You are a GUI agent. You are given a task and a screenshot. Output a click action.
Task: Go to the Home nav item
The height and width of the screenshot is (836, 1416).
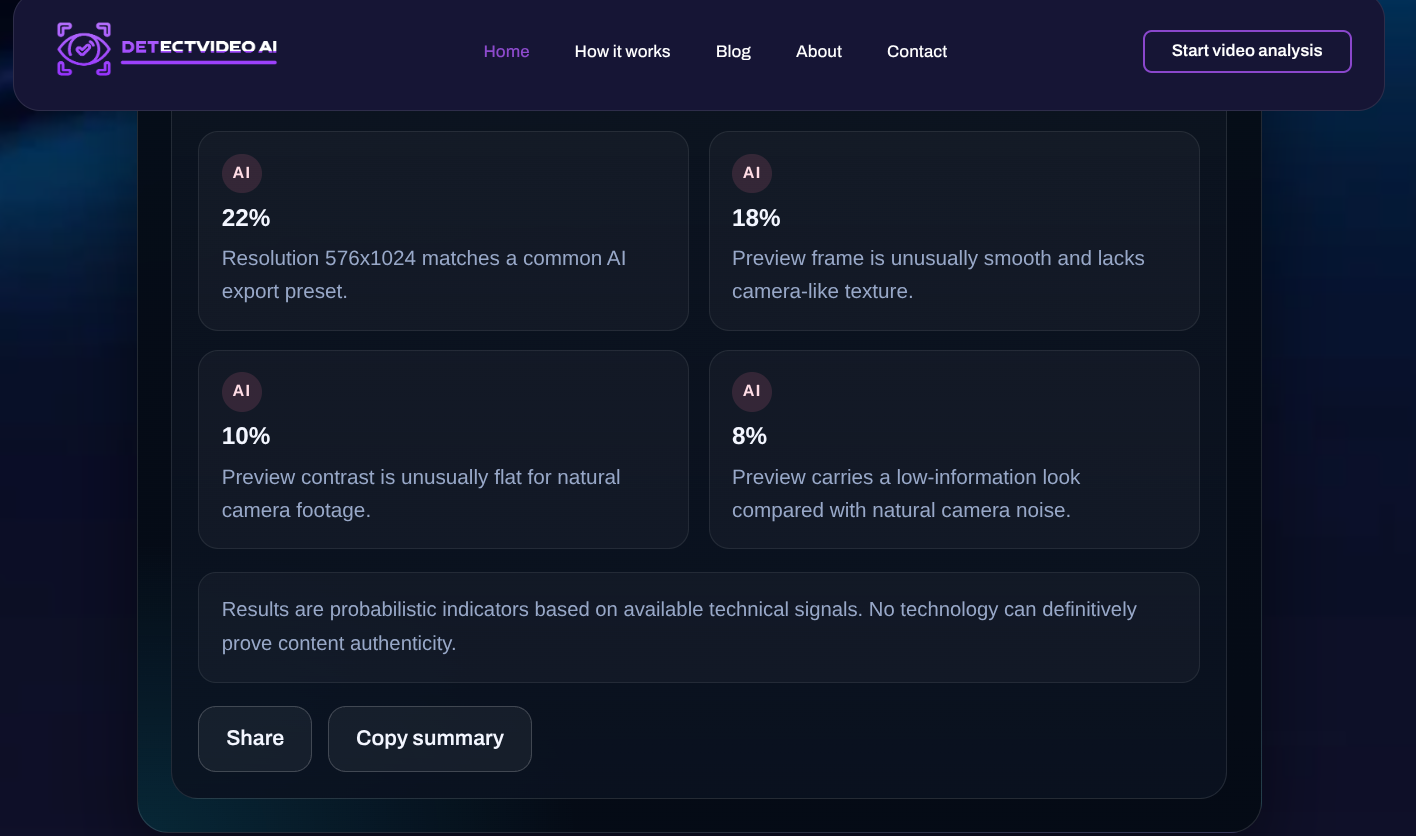(x=506, y=51)
